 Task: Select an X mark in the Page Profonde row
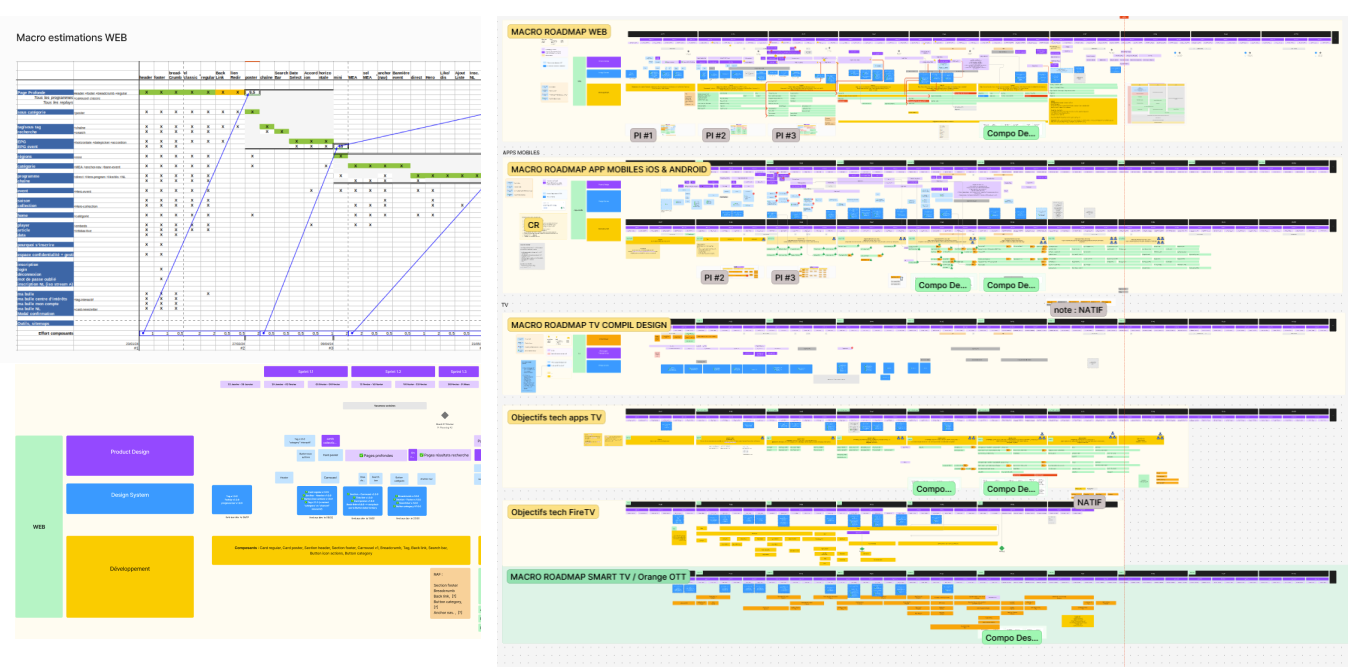point(148,91)
